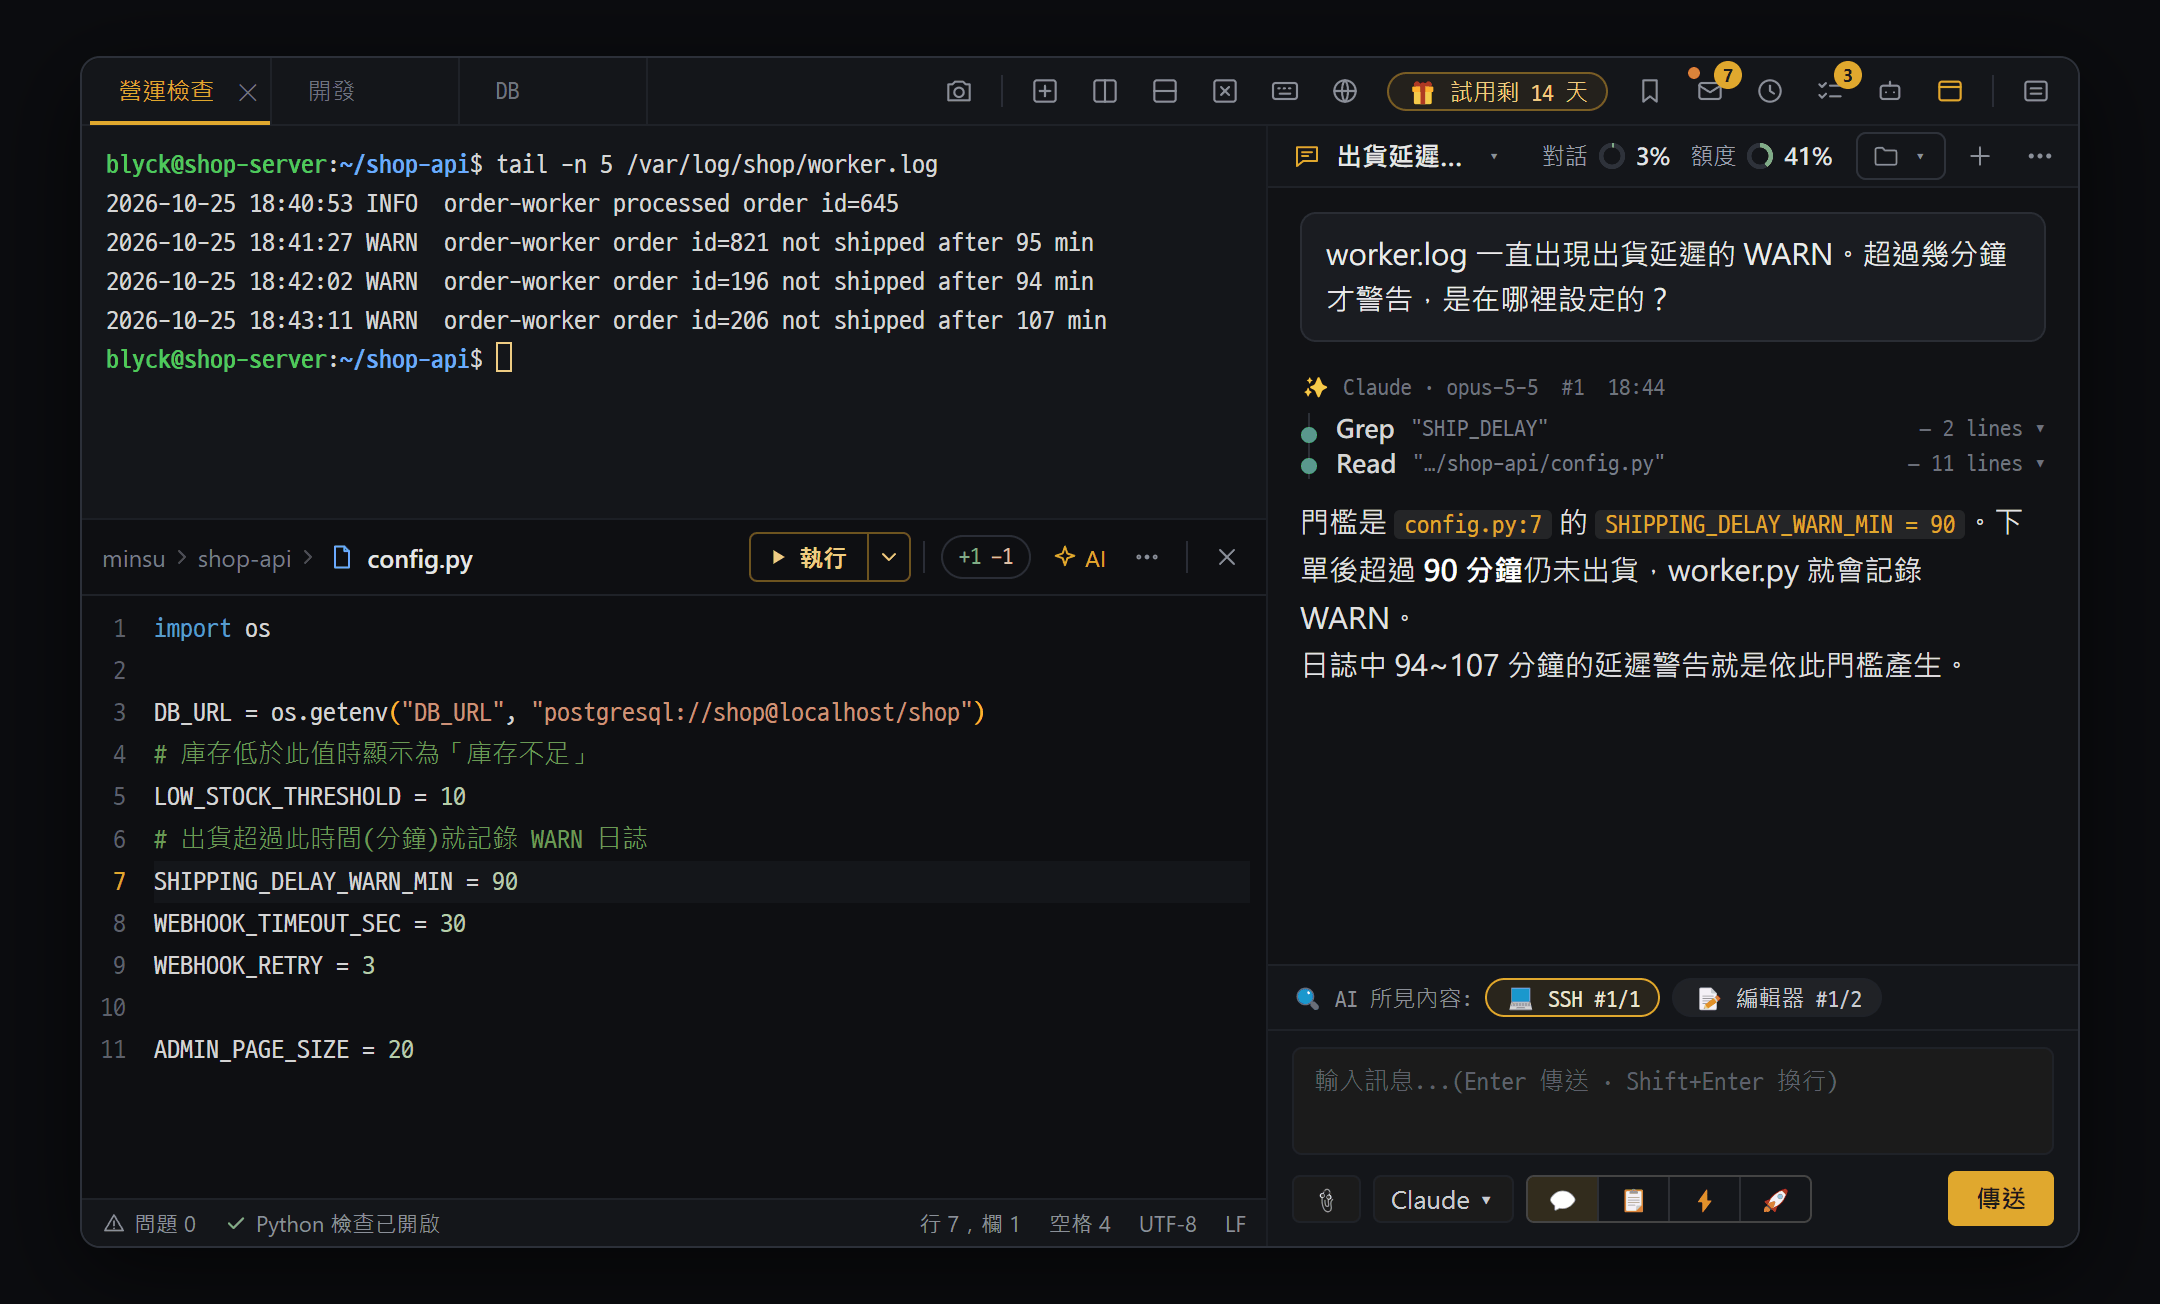Click the AI button in editor toolbar
Viewport: 2160px width, 1304px height.
1081,557
